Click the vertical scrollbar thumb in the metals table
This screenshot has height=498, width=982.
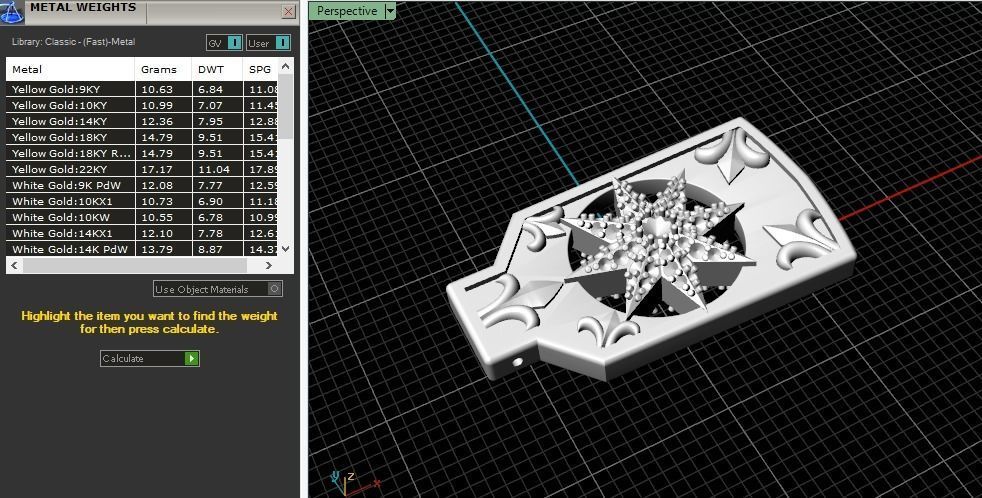[286, 106]
